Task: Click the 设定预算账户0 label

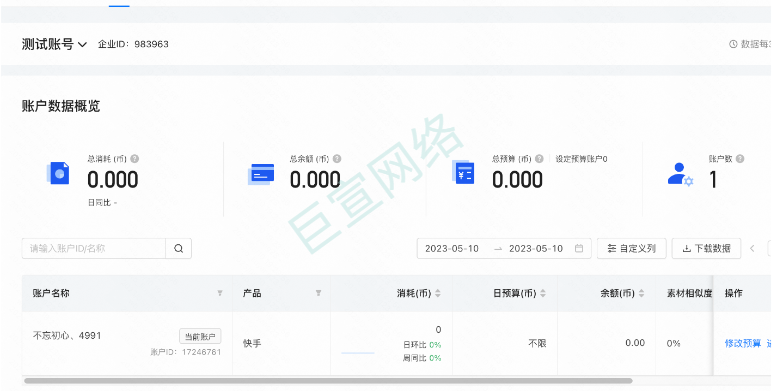Action: tap(581, 159)
